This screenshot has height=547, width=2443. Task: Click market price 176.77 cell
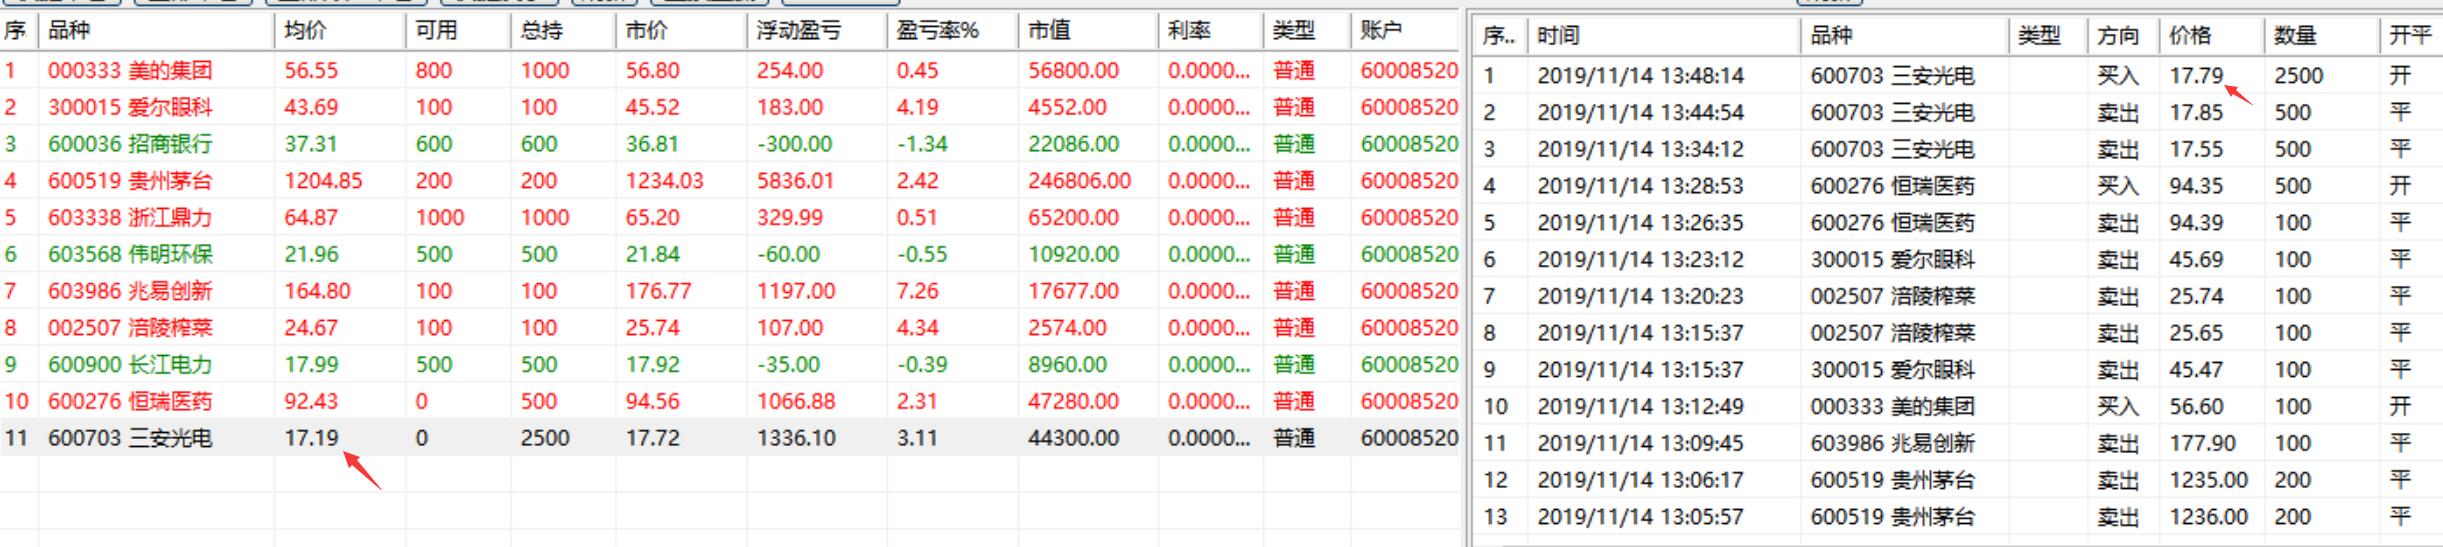tap(658, 291)
